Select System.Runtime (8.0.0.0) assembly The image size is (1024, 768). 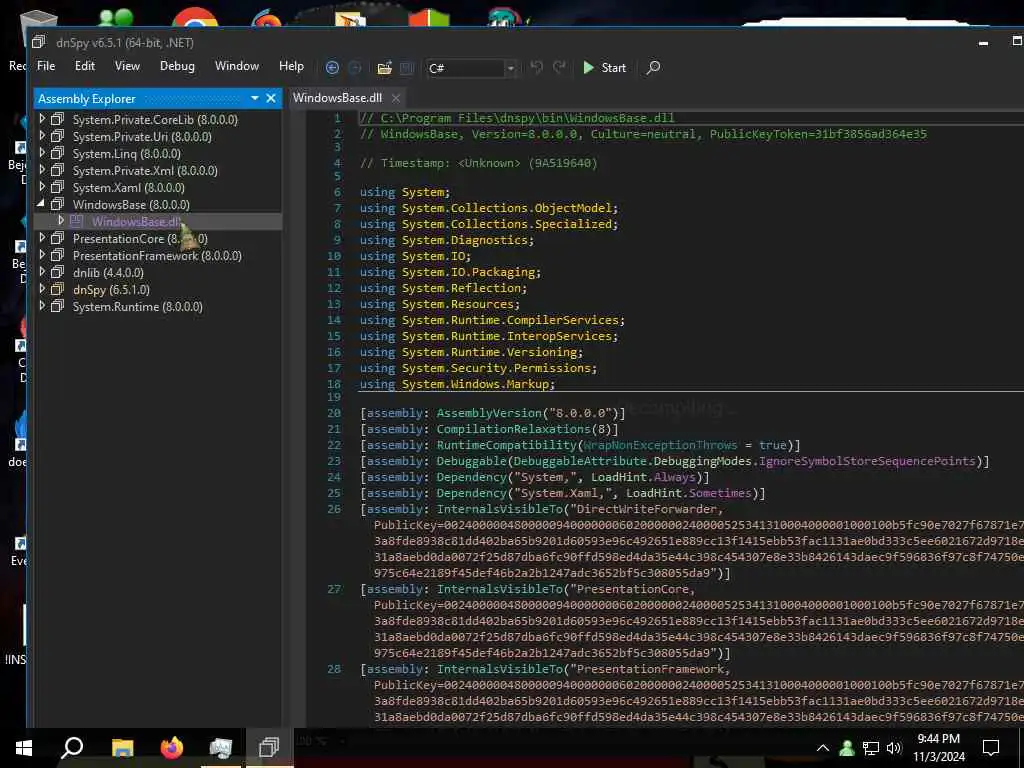pyautogui.click(x=137, y=306)
